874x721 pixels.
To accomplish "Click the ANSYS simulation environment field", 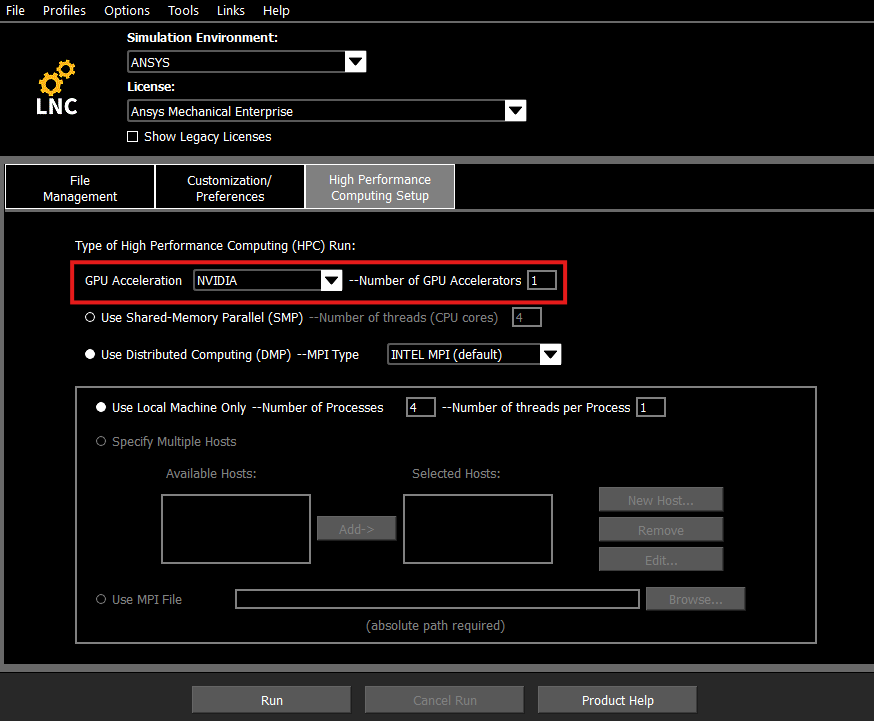I will click(x=236, y=62).
